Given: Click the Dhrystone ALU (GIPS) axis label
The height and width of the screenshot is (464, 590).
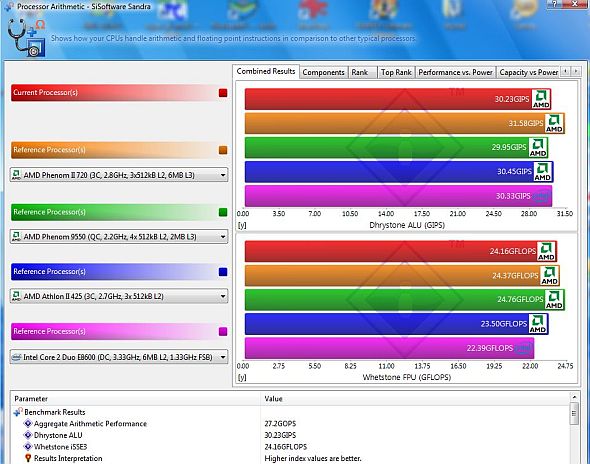Looking at the screenshot, I should (407, 225).
